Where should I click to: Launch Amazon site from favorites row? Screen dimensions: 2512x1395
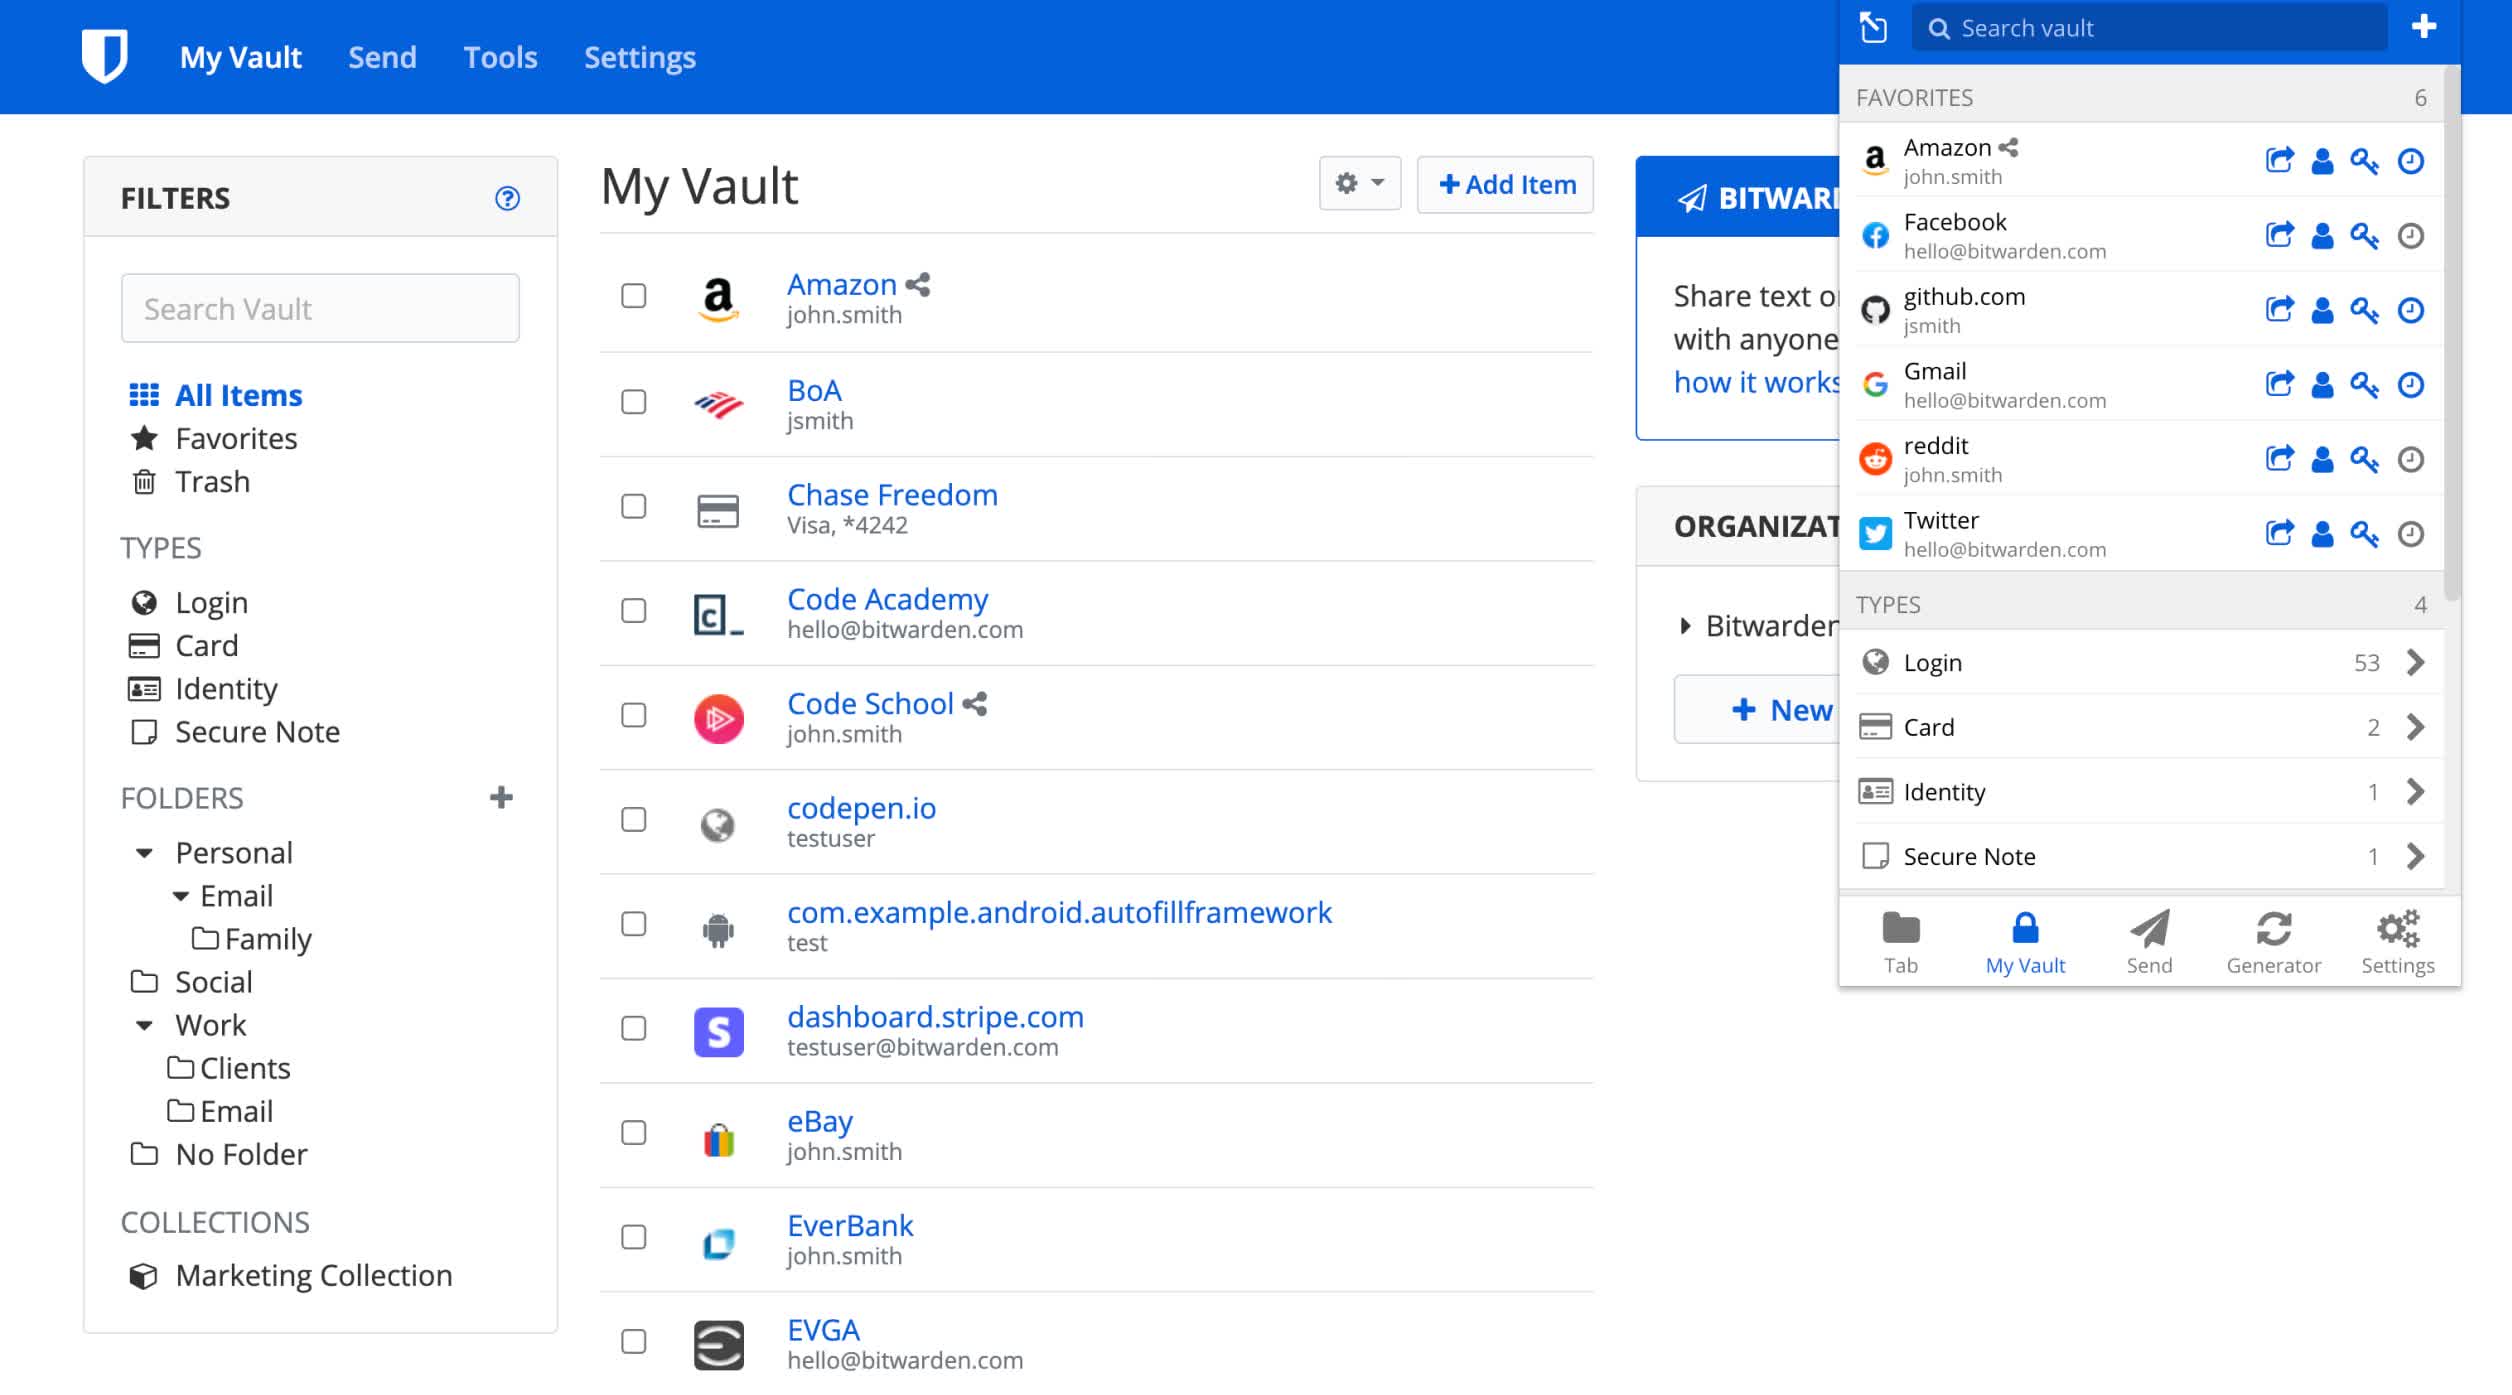[x=2279, y=161]
